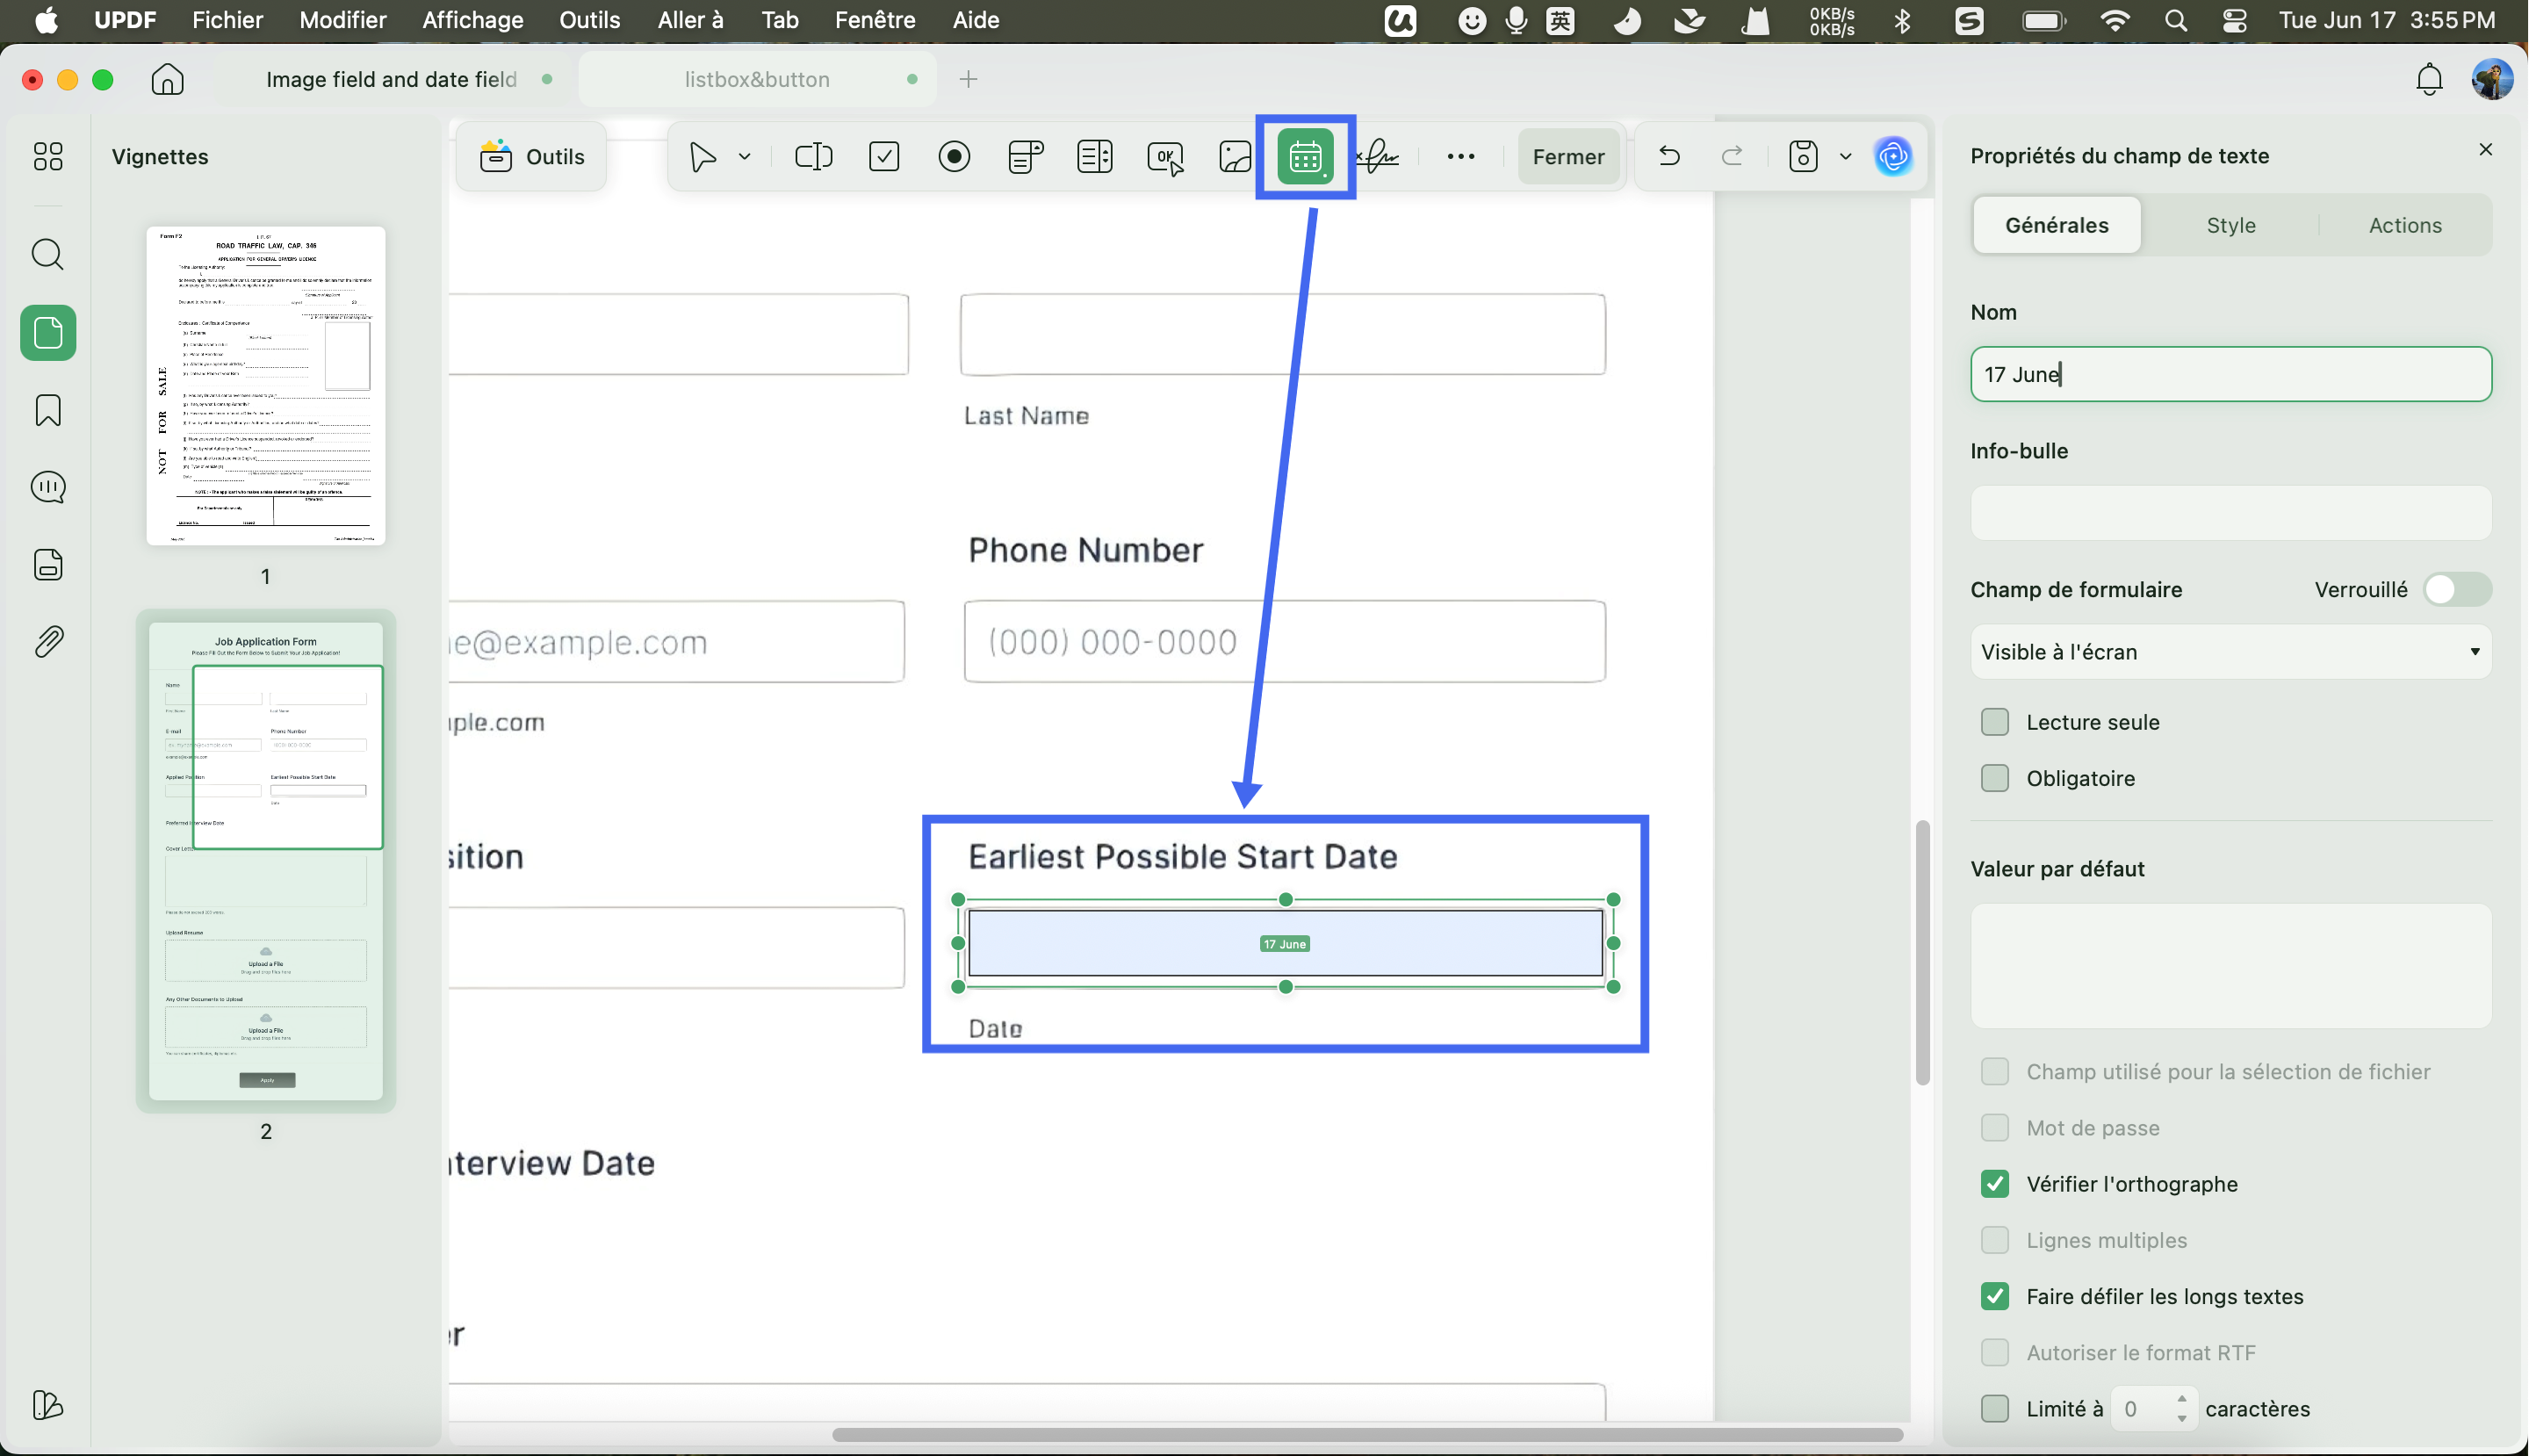Click the Info-bulle input field
This screenshot has height=1456, width=2529.
(x=2230, y=513)
